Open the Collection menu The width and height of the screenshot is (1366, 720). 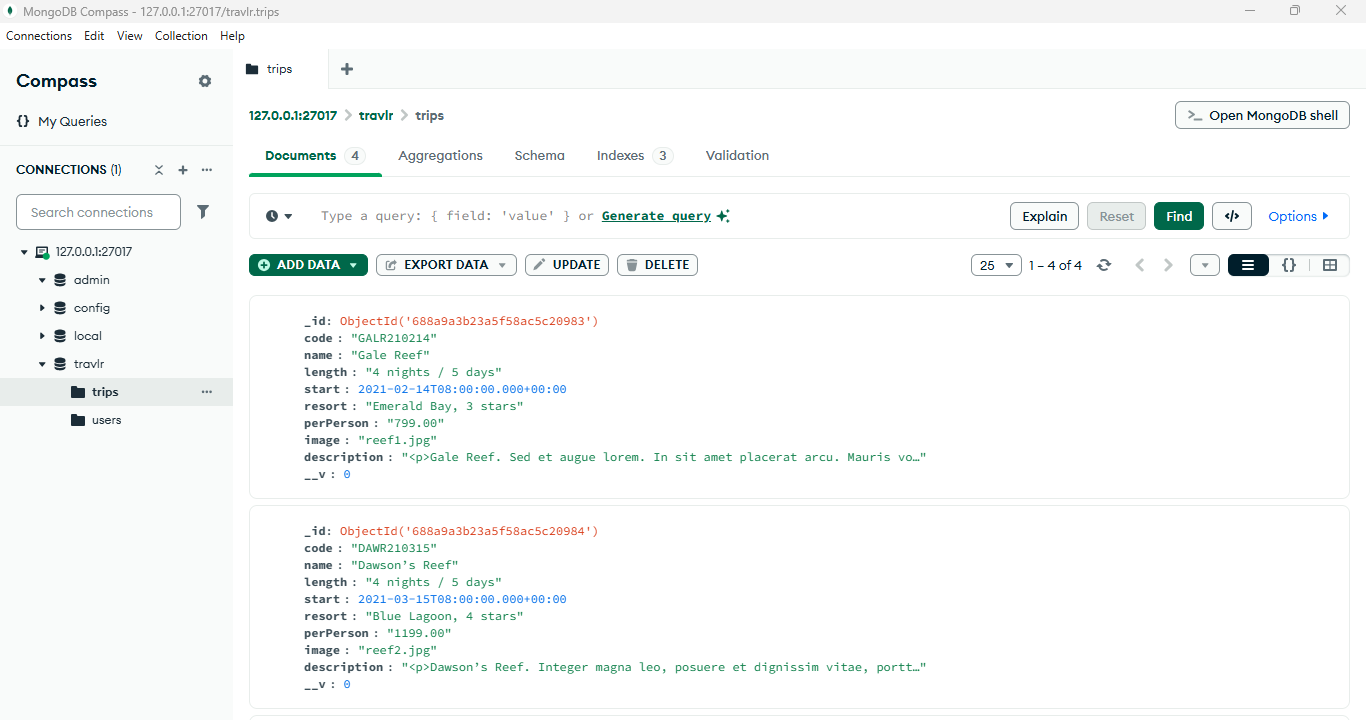pos(181,36)
